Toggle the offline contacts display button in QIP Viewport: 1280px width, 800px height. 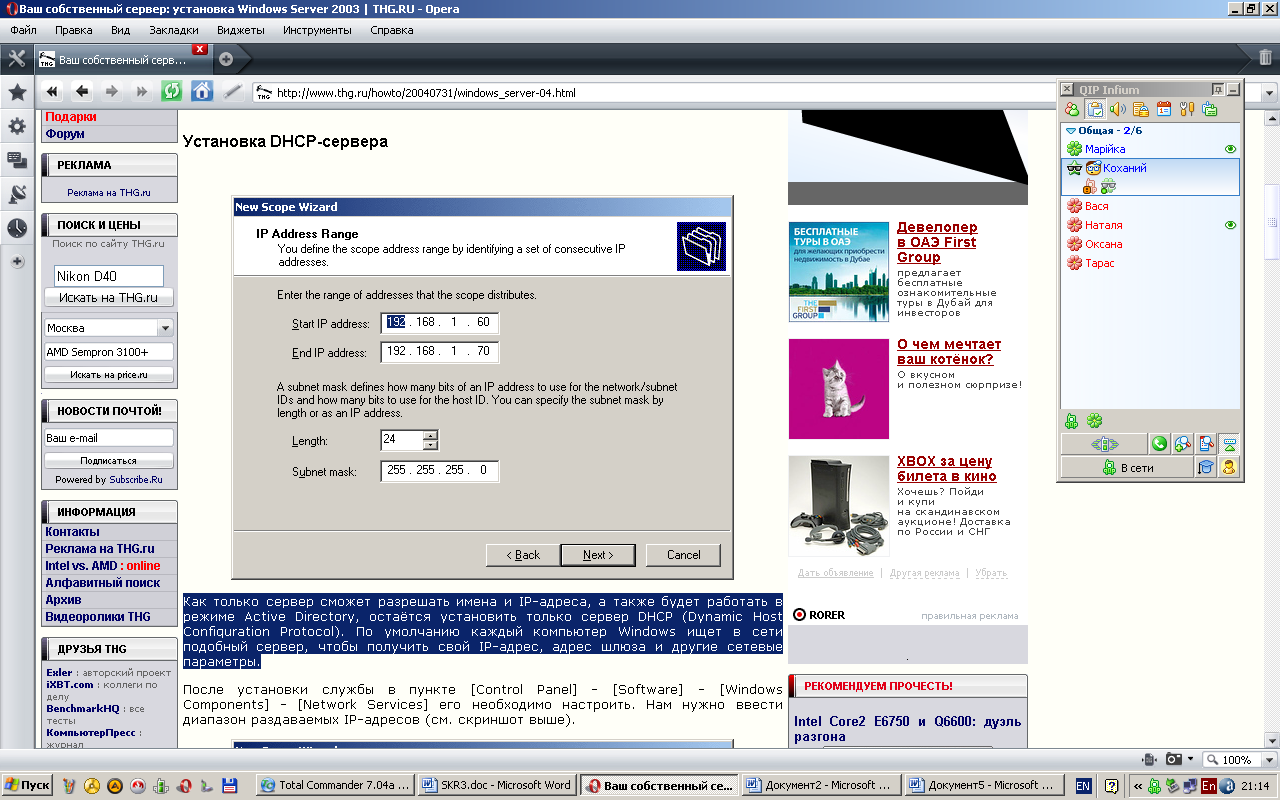pyautogui.click(x=1072, y=109)
